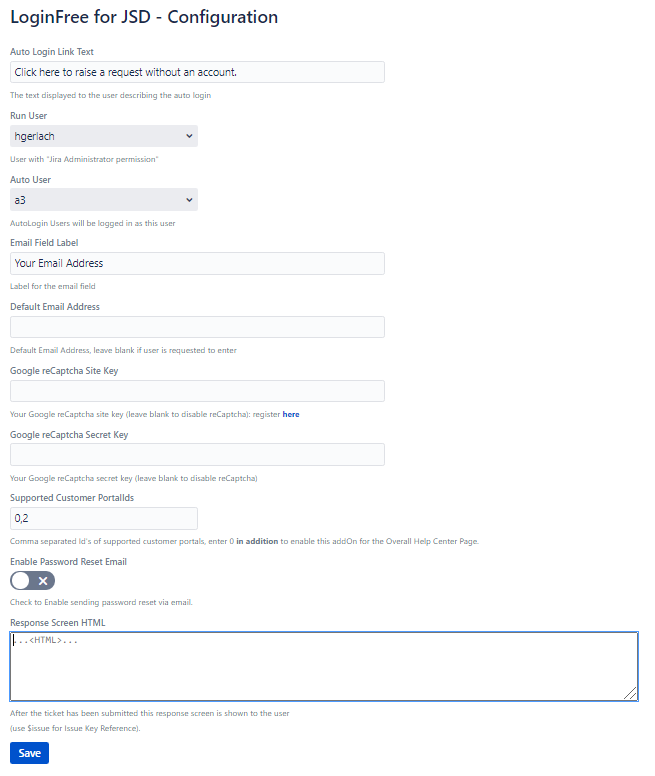Click the "Google reCaptcha Secret Key" label

pyautogui.click(x=69, y=435)
